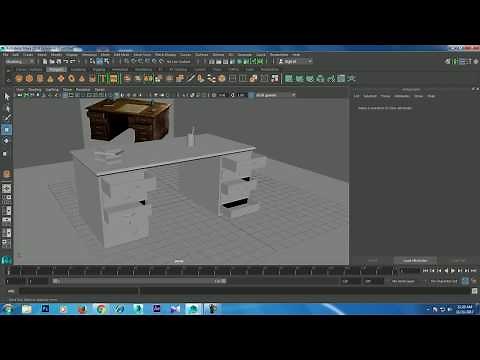This screenshot has width=480, height=360.
Task: Click the Select button in Attribute Editor
Action: (x=373, y=260)
